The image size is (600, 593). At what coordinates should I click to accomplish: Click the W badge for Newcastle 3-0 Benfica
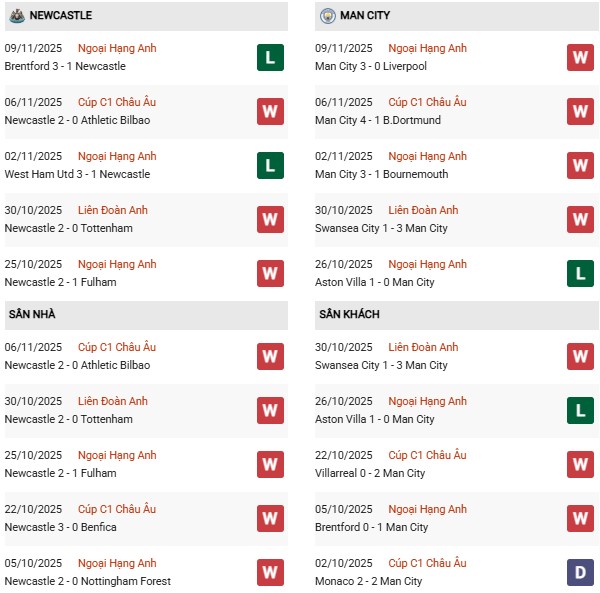tap(270, 518)
